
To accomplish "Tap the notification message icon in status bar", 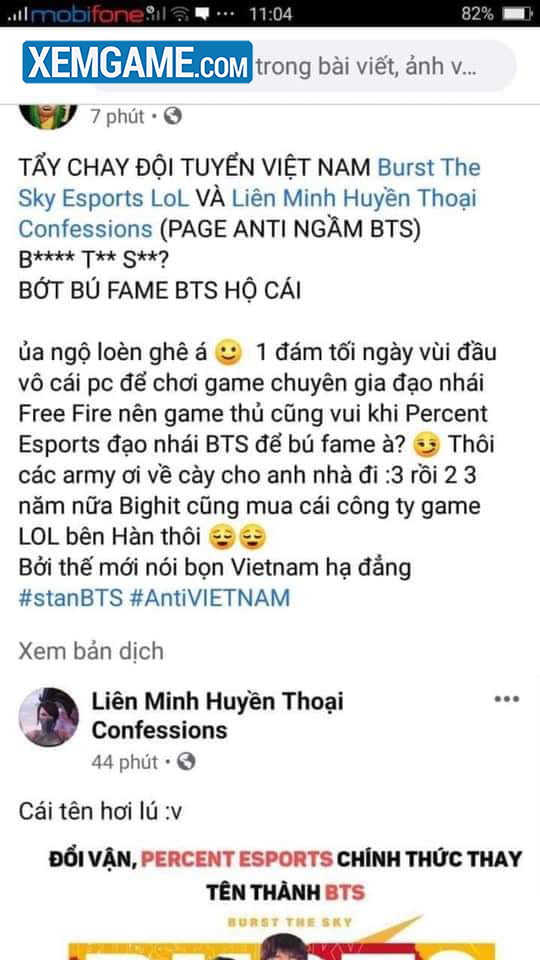I will (x=201, y=13).
